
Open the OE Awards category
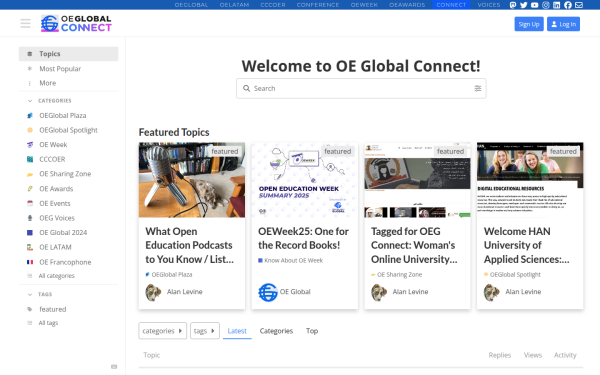pyautogui.click(x=68, y=189)
